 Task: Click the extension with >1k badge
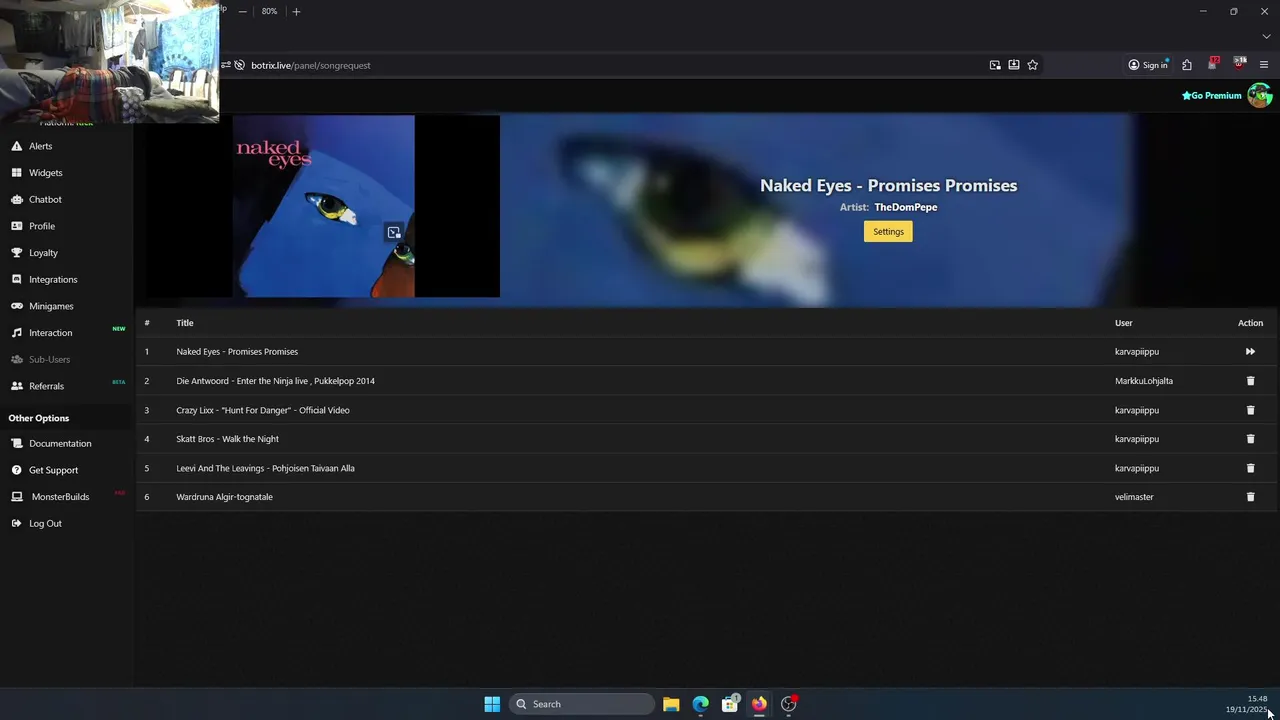pyautogui.click(x=1239, y=64)
